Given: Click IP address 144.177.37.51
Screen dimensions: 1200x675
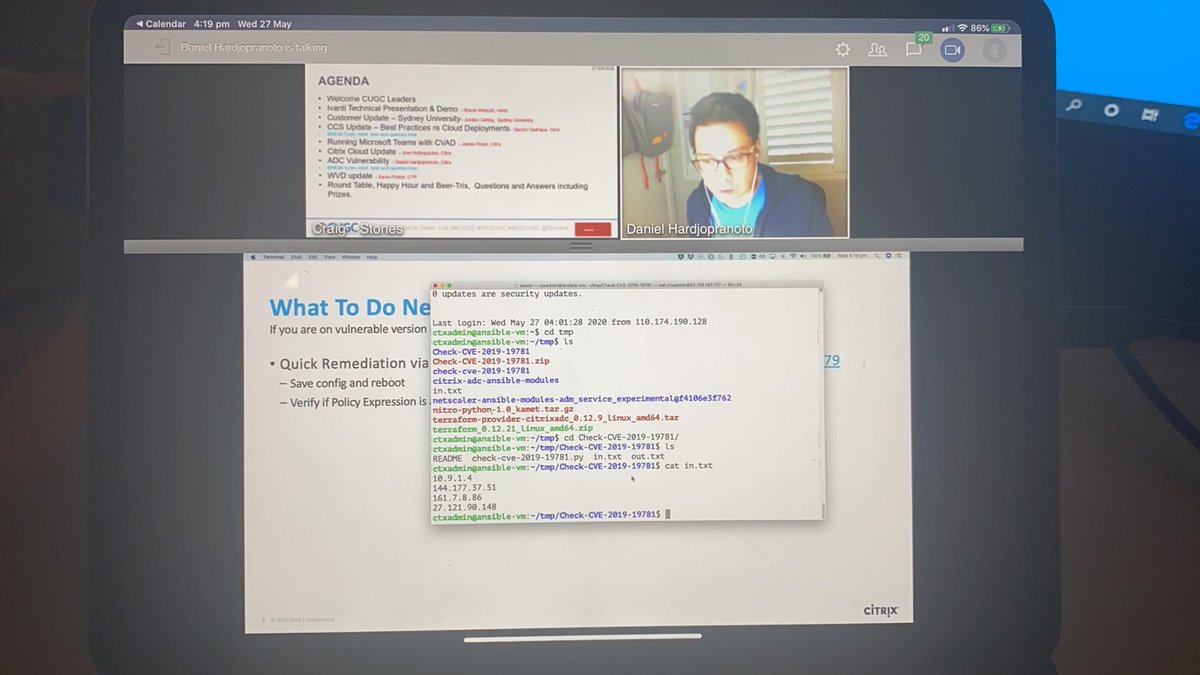Looking at the screenshot, I should (464, 487).
